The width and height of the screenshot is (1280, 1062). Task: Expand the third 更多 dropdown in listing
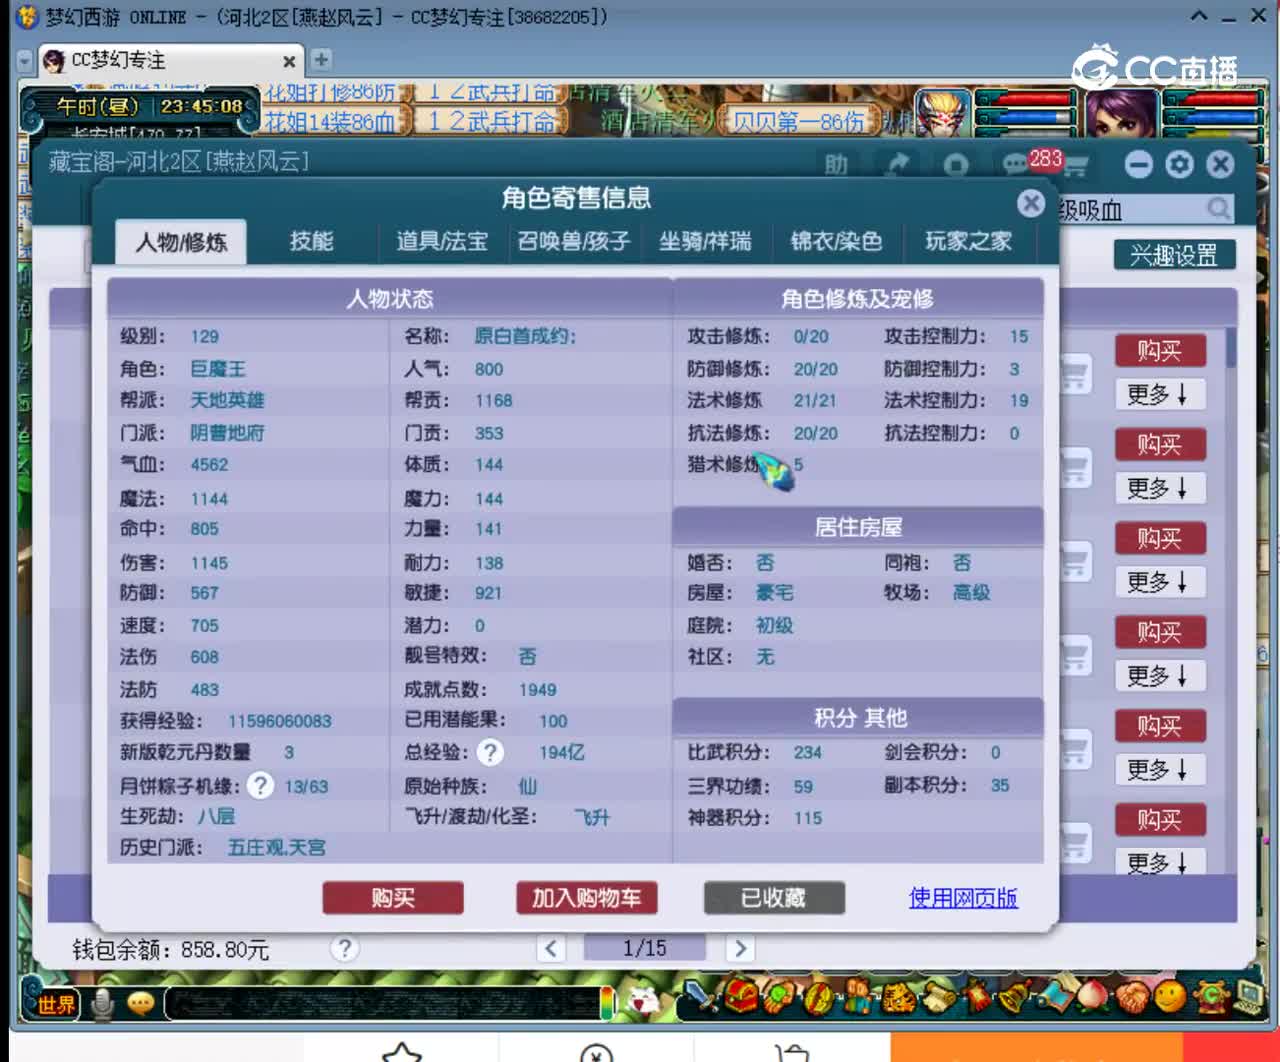click(1160, 582)
